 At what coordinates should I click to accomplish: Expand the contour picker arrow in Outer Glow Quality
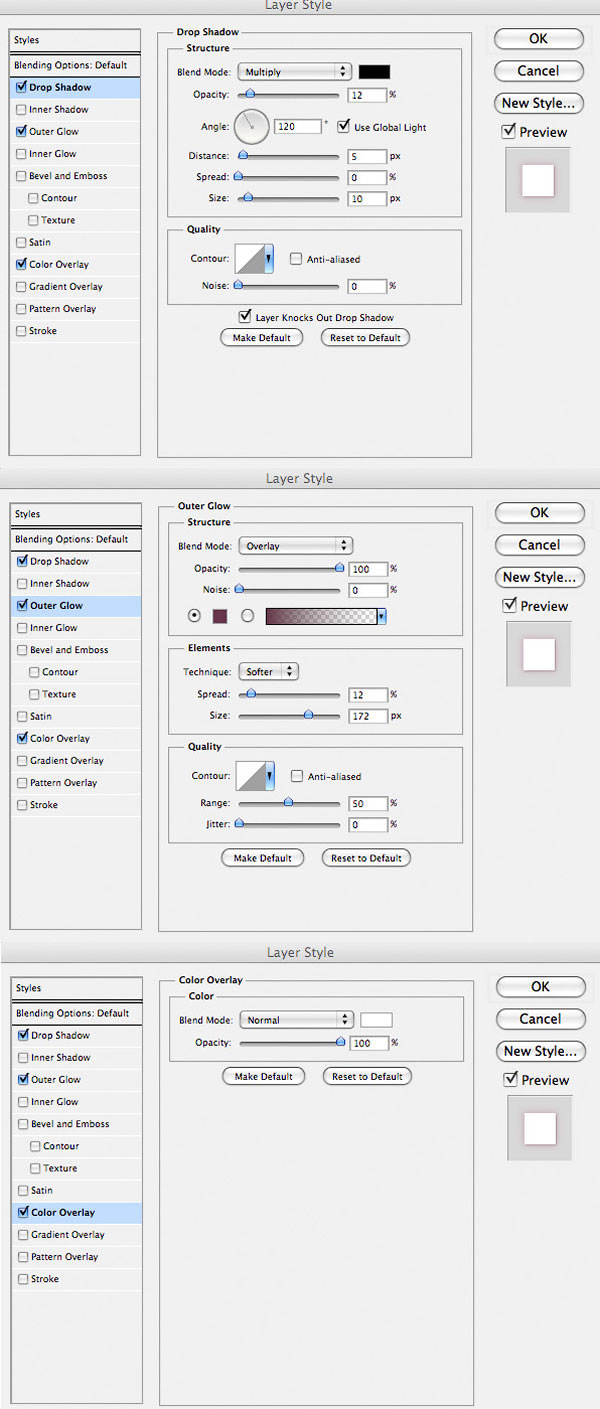click(270, 777)
